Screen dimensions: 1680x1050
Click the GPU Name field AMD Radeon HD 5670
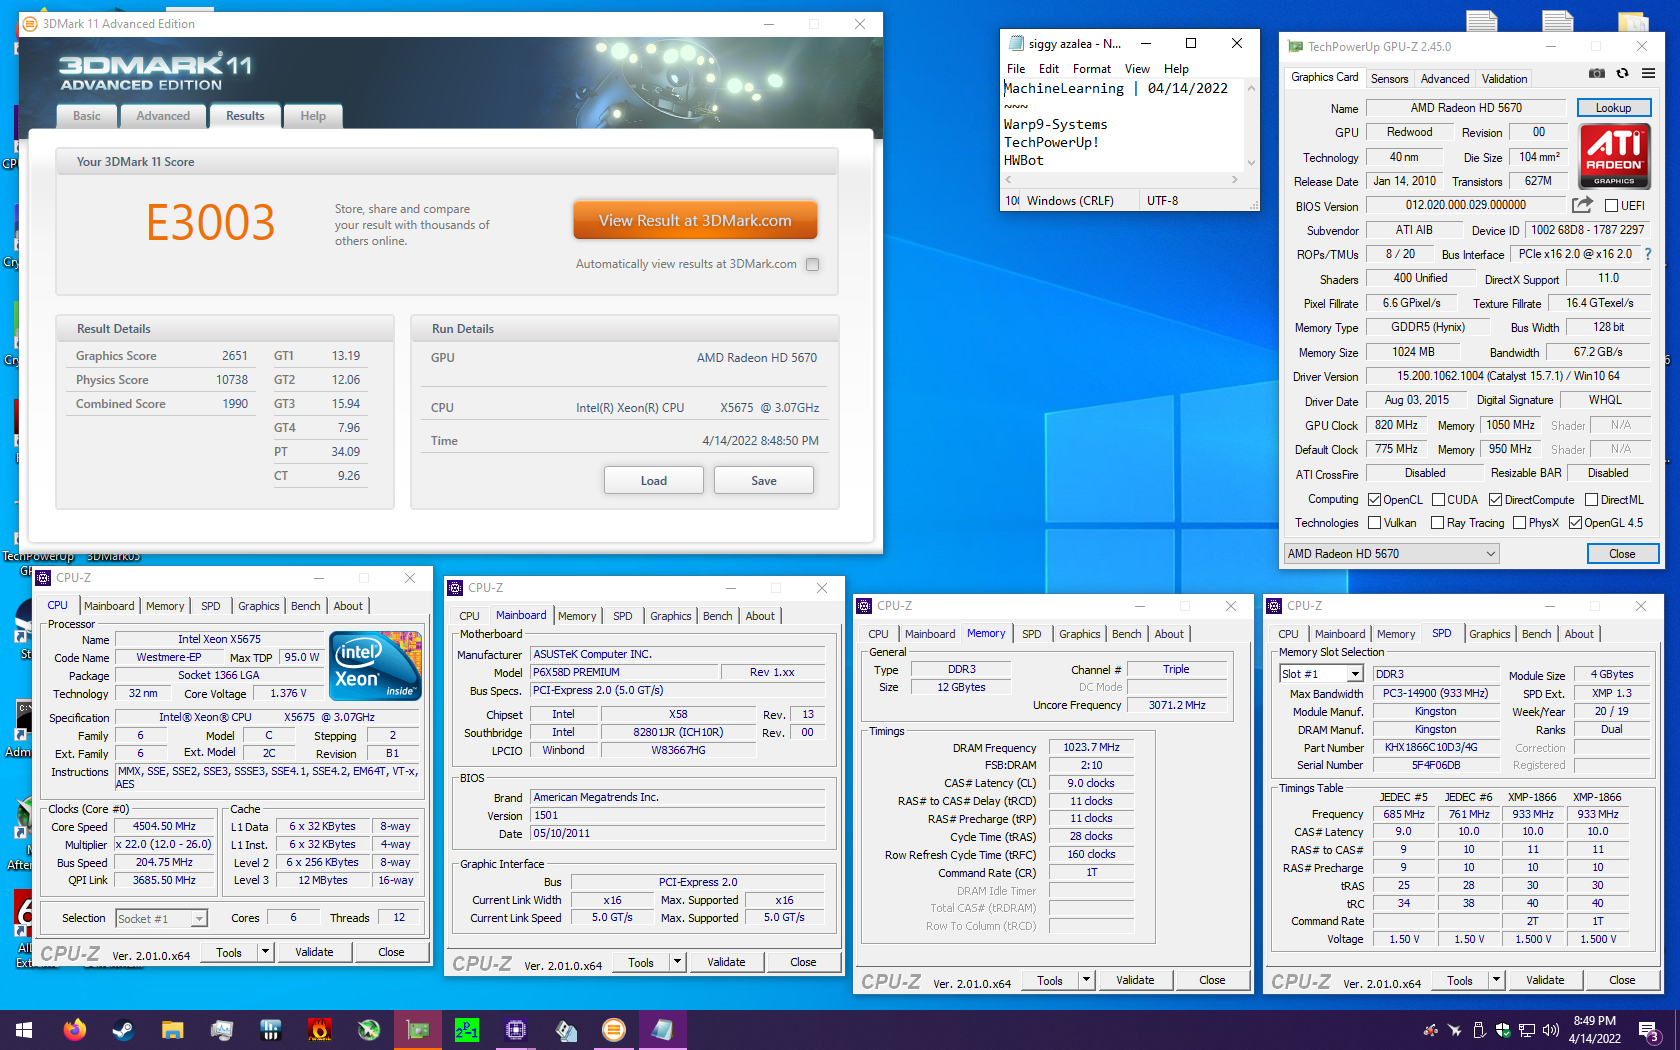point(1466,108)
